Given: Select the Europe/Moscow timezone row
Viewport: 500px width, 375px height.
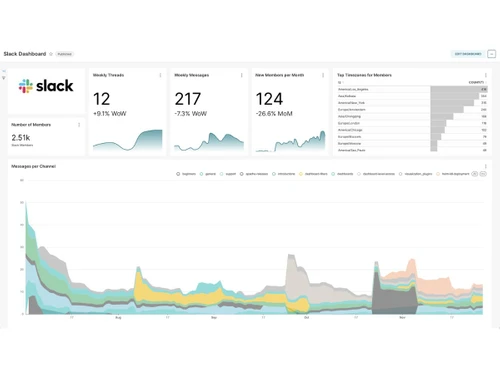Looking at the screenshot, I should 413,144.
